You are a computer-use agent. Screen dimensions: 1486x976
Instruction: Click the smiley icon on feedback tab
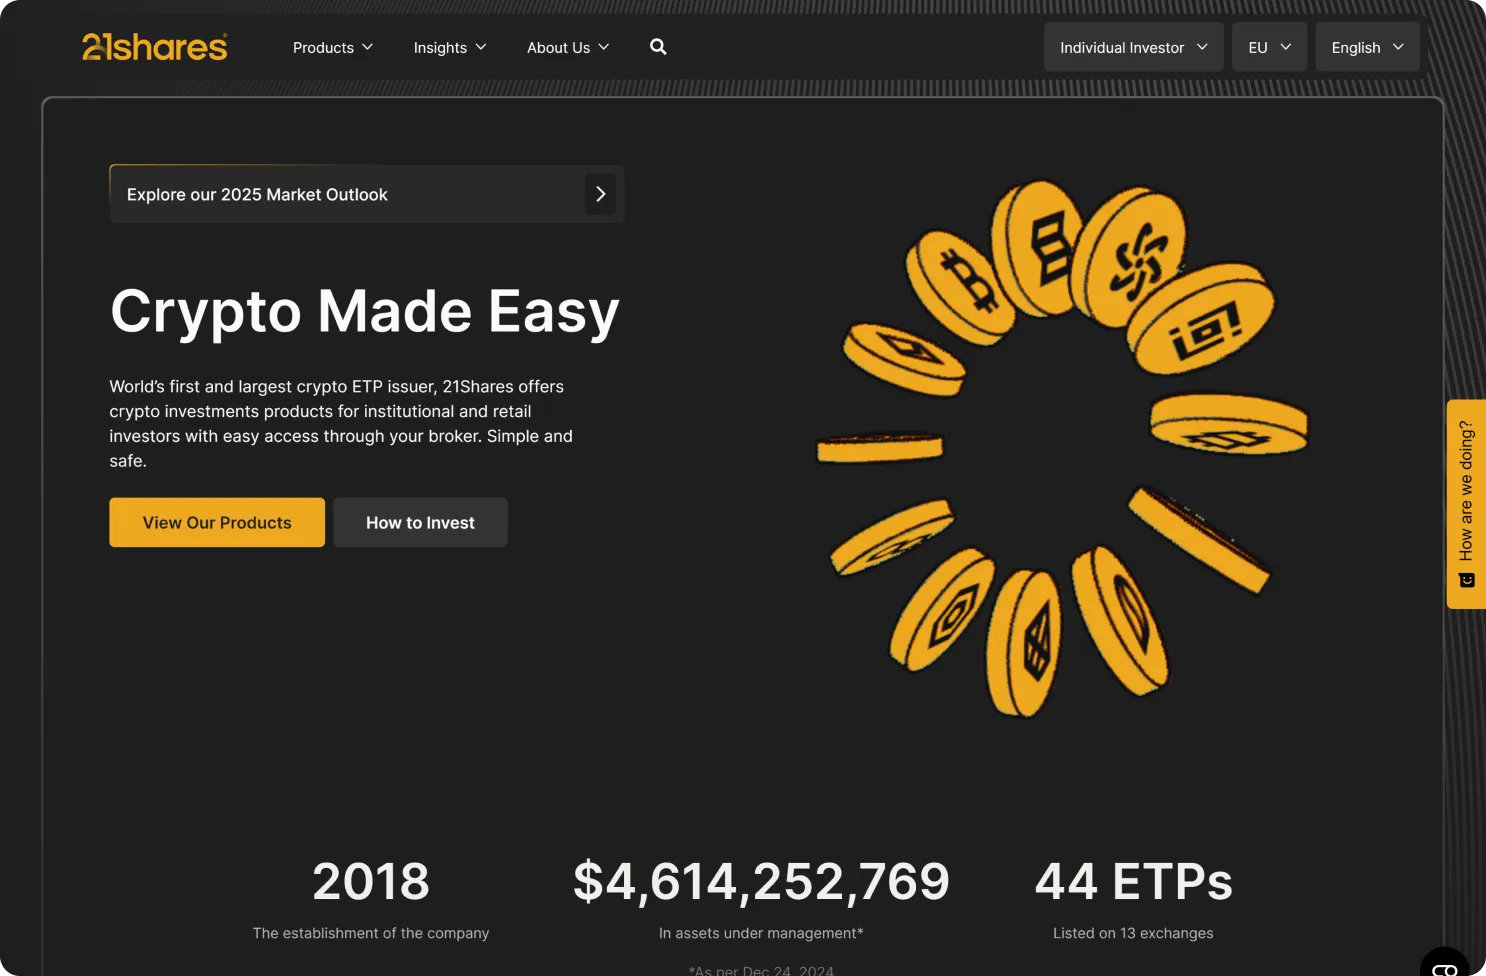coord(1467,580)
